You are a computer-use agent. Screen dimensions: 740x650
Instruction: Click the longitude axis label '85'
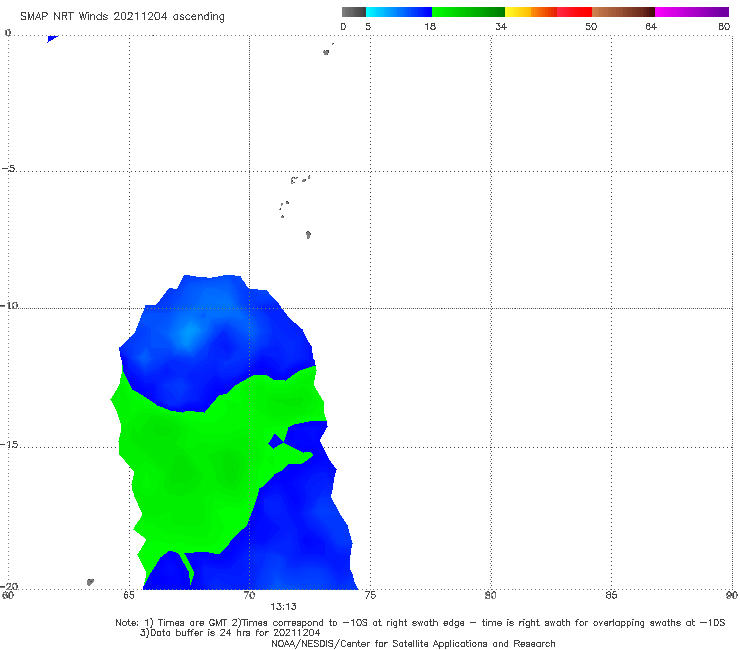click(611, 595)
